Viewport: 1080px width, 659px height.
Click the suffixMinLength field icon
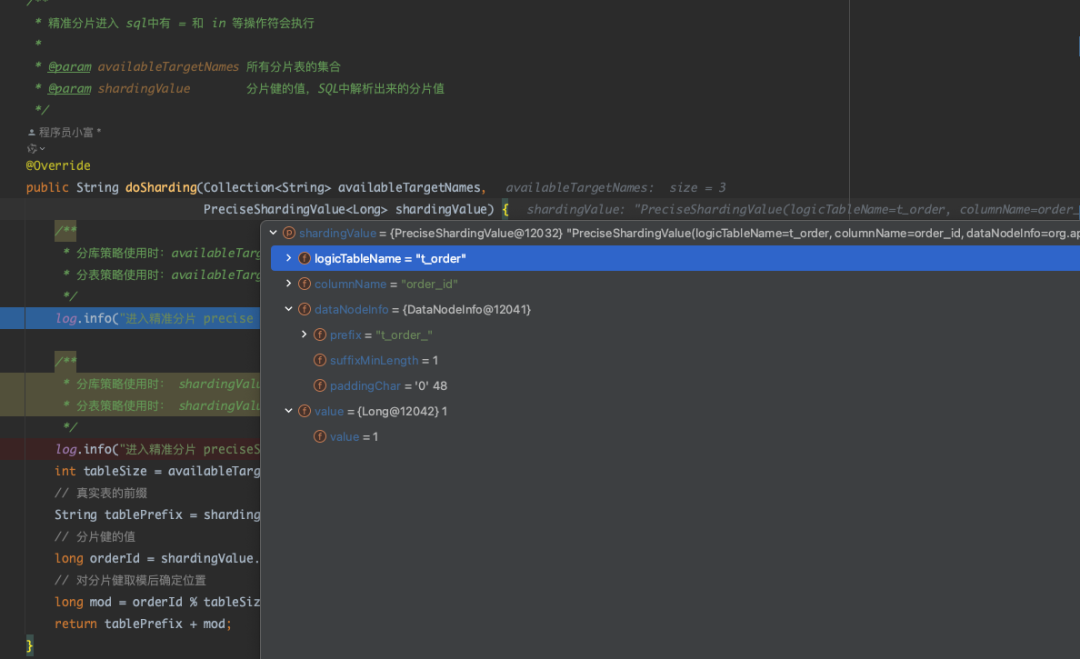[x=320, y=360]
